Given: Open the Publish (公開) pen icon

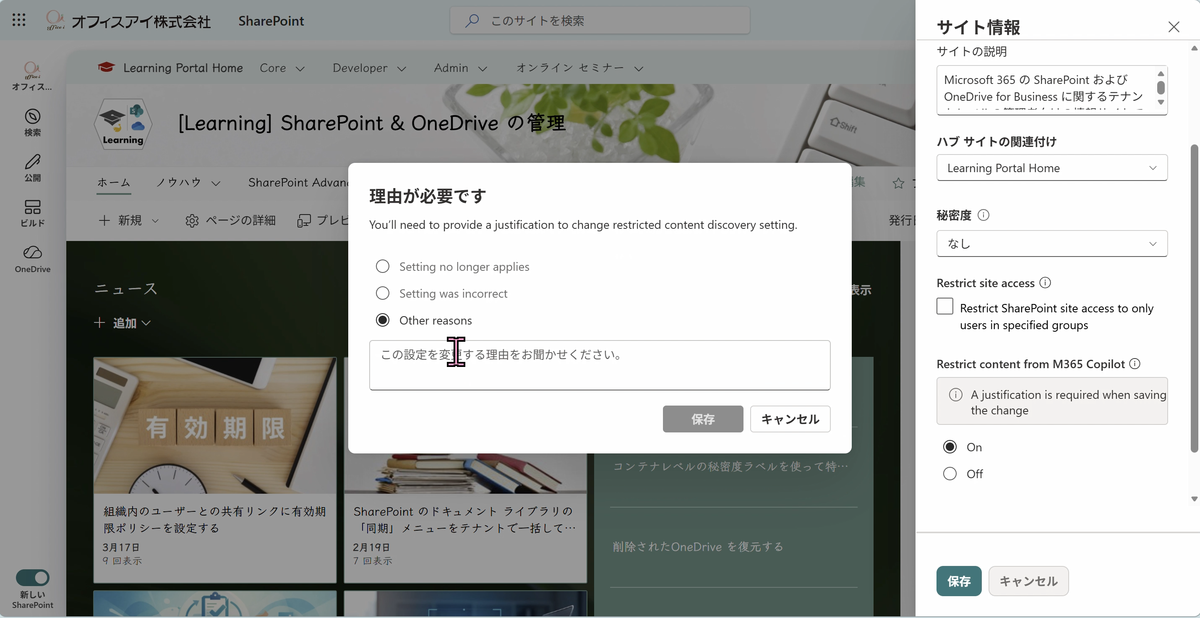Looking at the screenshot, I should pos(32,162).
